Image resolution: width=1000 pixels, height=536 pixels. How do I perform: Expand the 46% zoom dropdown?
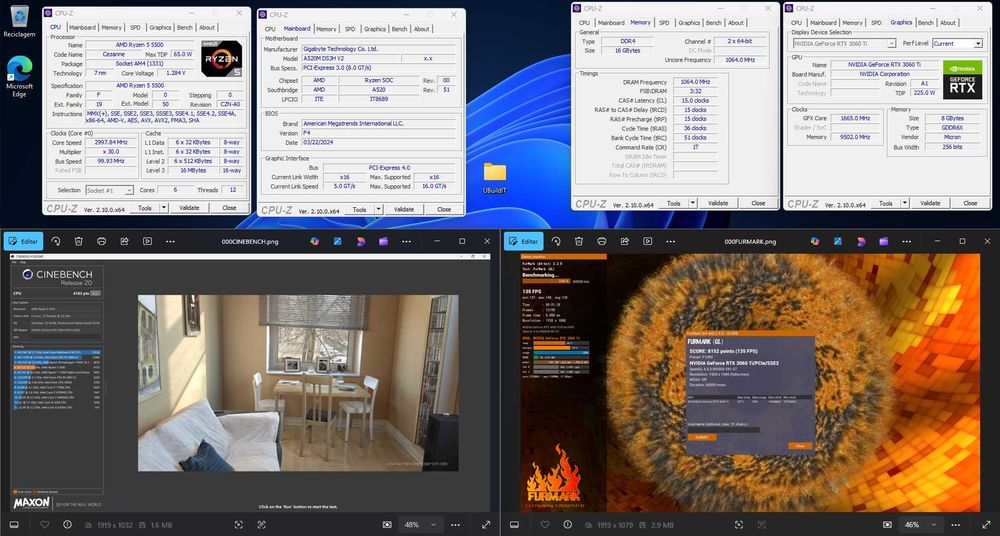(x=934, y=525)
